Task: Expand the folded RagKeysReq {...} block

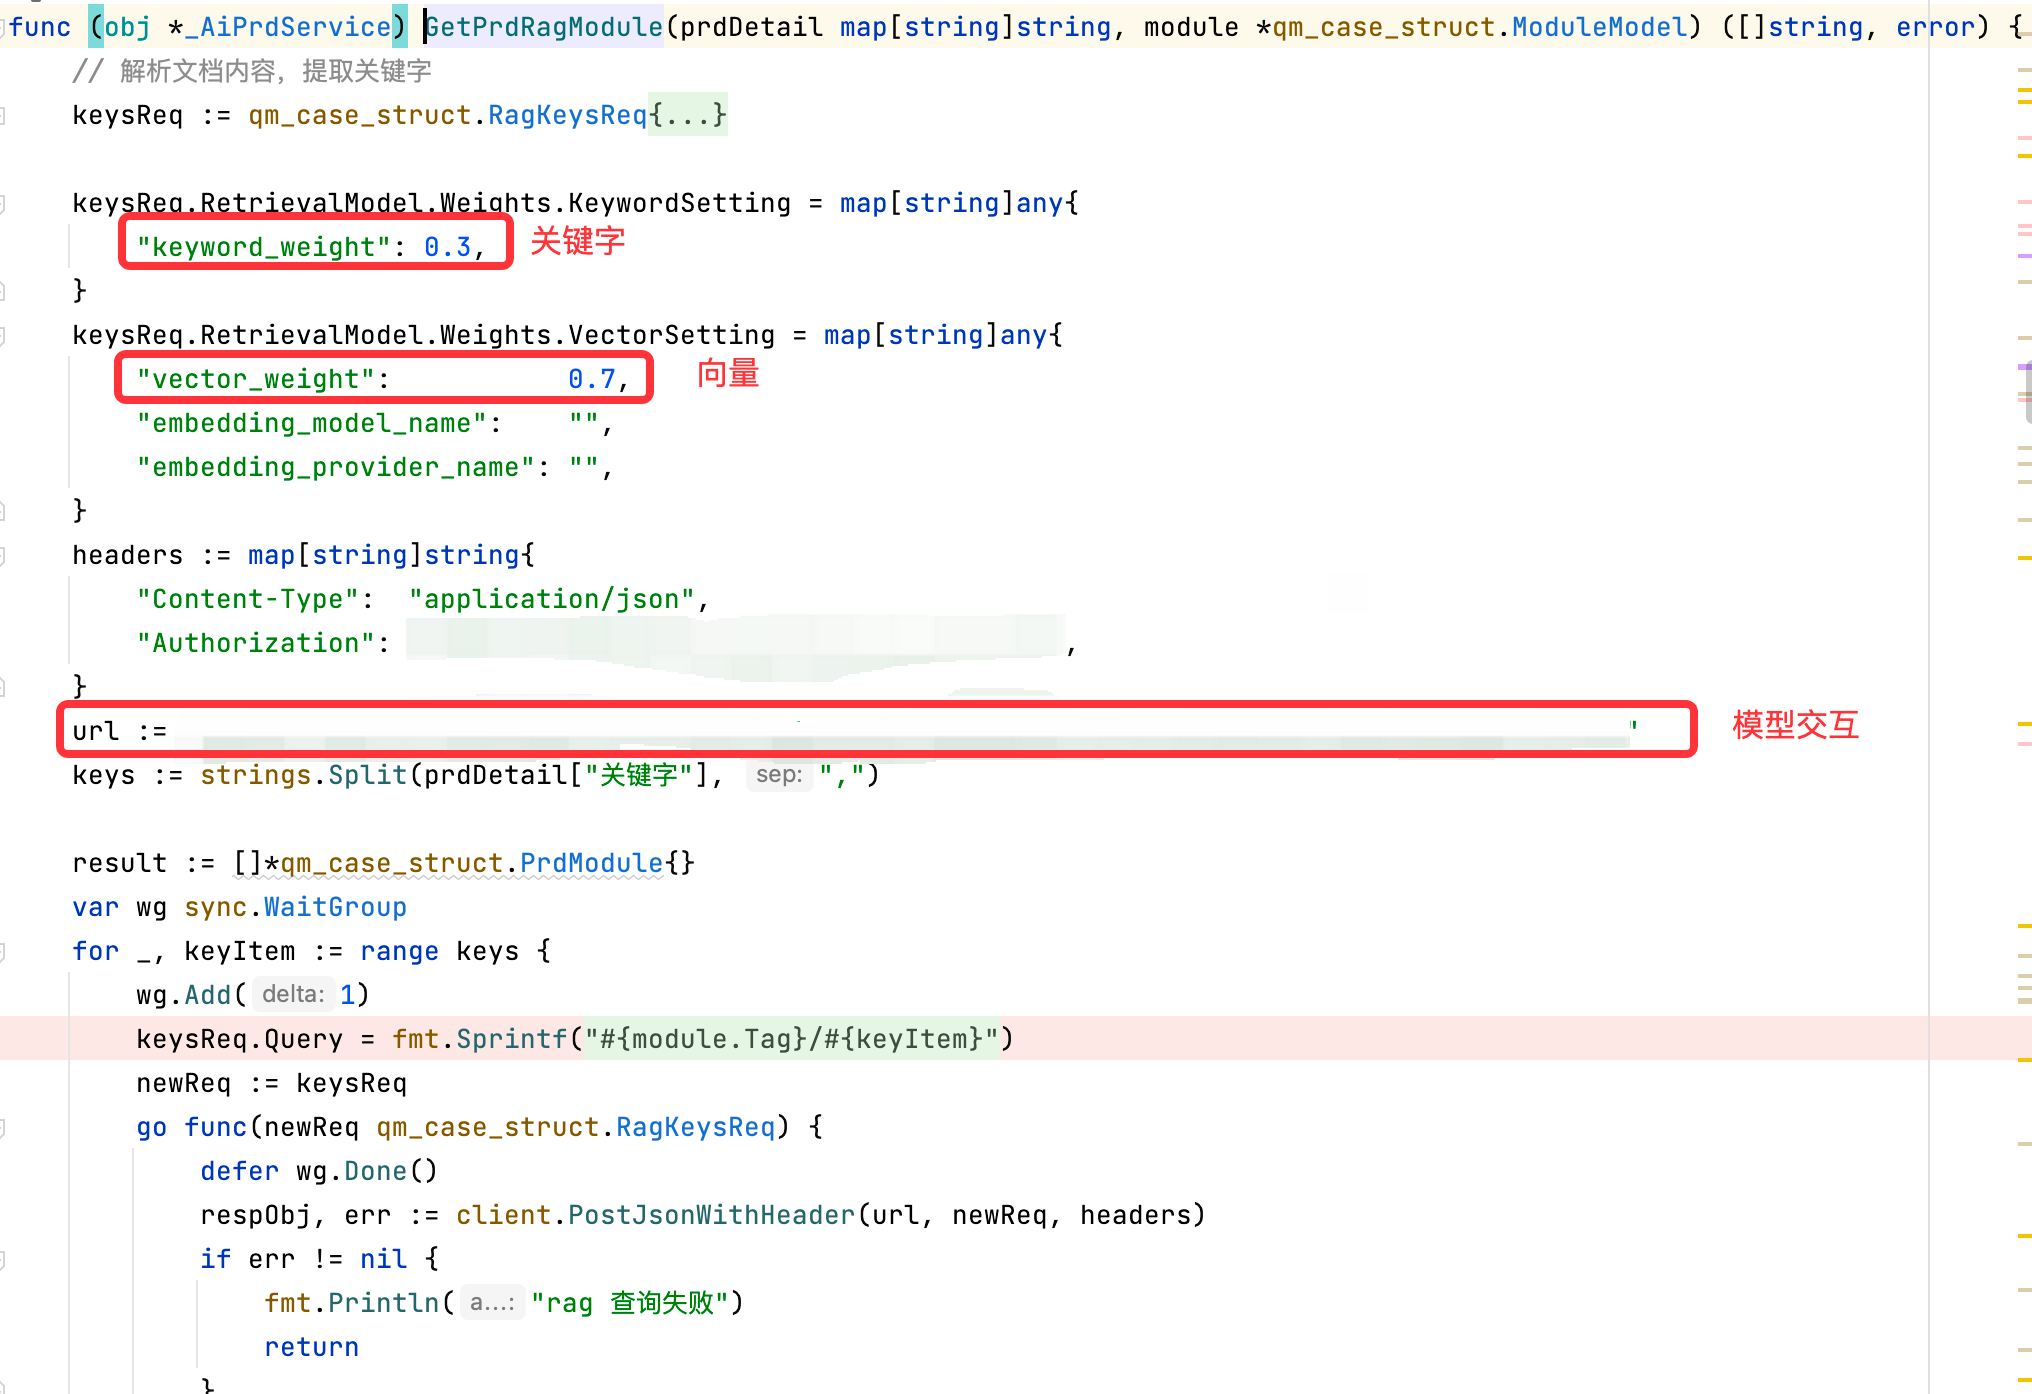Action: pyautogui.click(x=688, y=115)
